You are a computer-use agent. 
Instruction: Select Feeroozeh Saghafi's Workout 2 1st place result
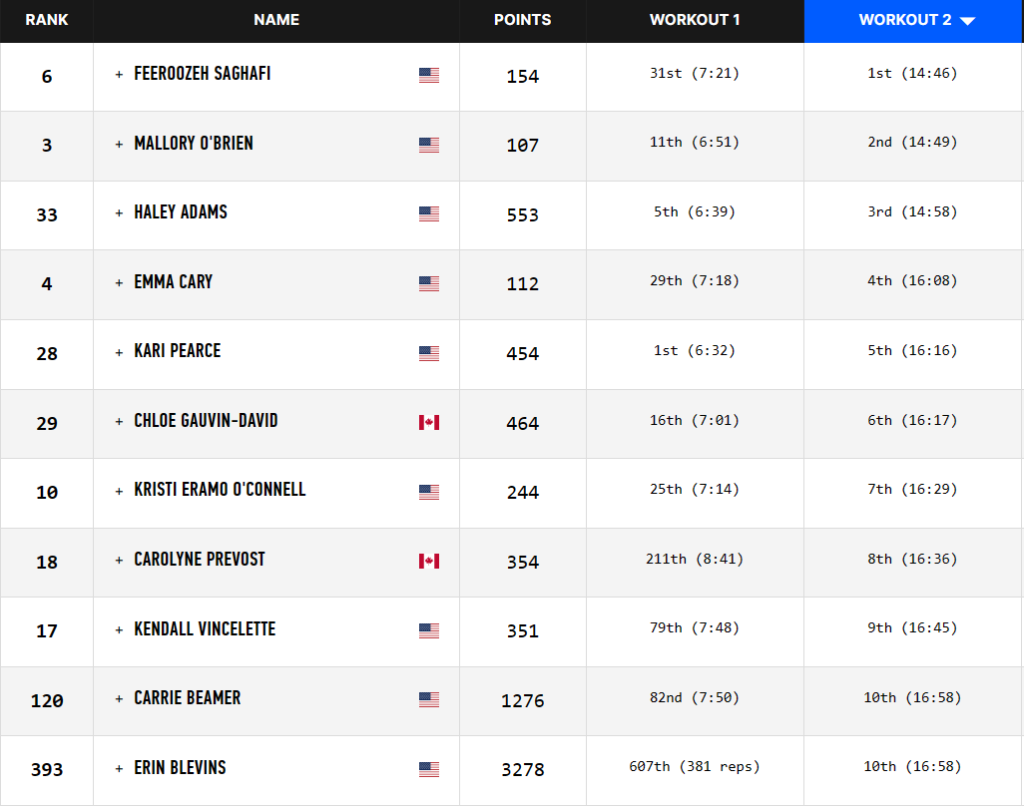click(x=912, y=73)
